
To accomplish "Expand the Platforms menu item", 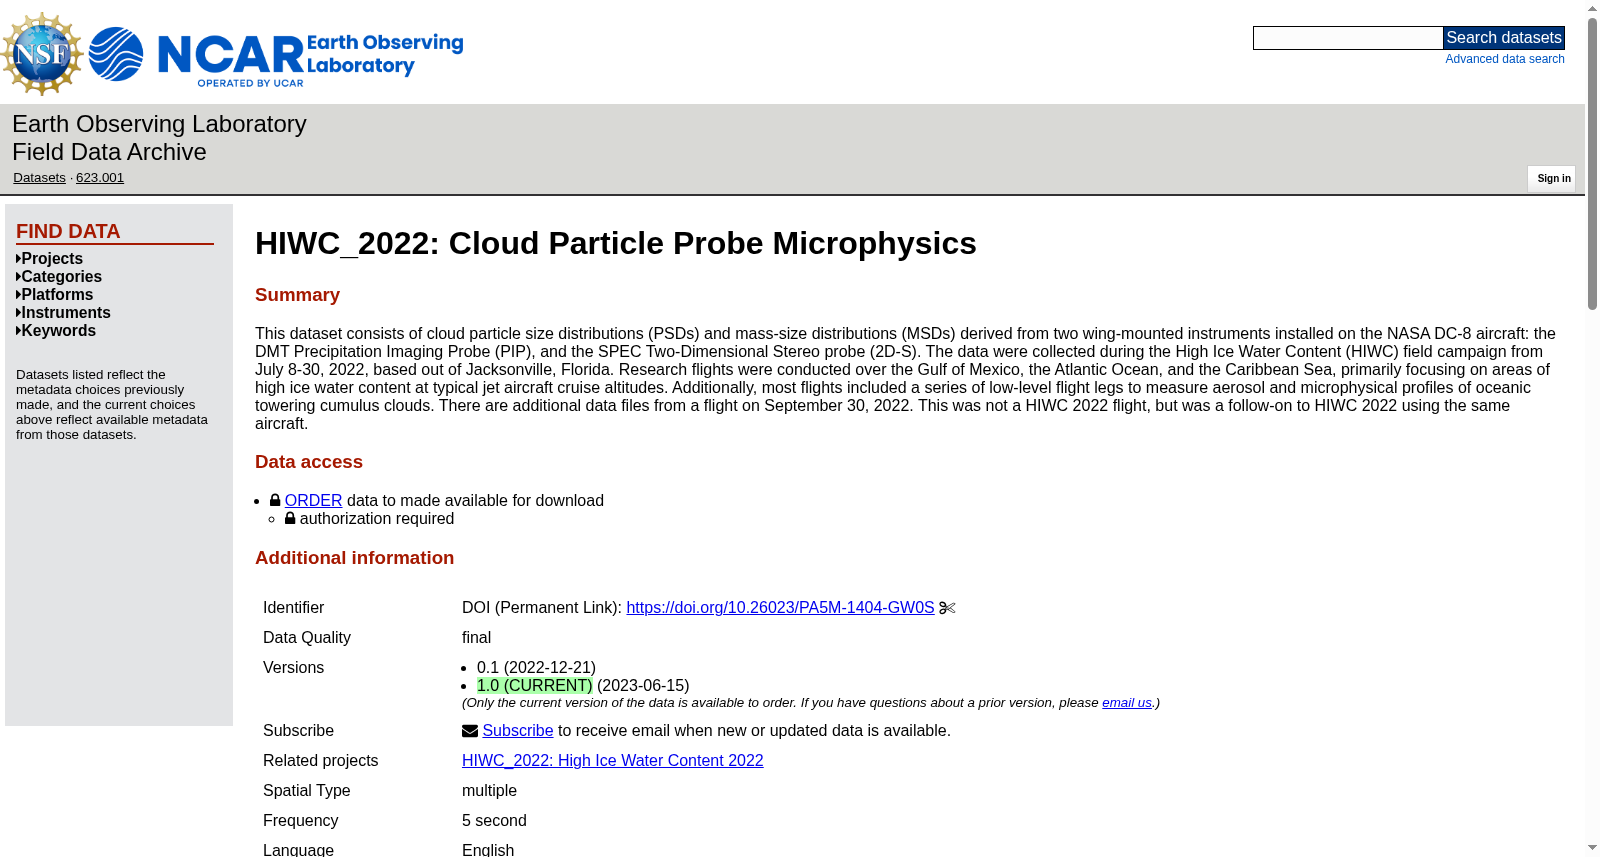I will 55,295.
